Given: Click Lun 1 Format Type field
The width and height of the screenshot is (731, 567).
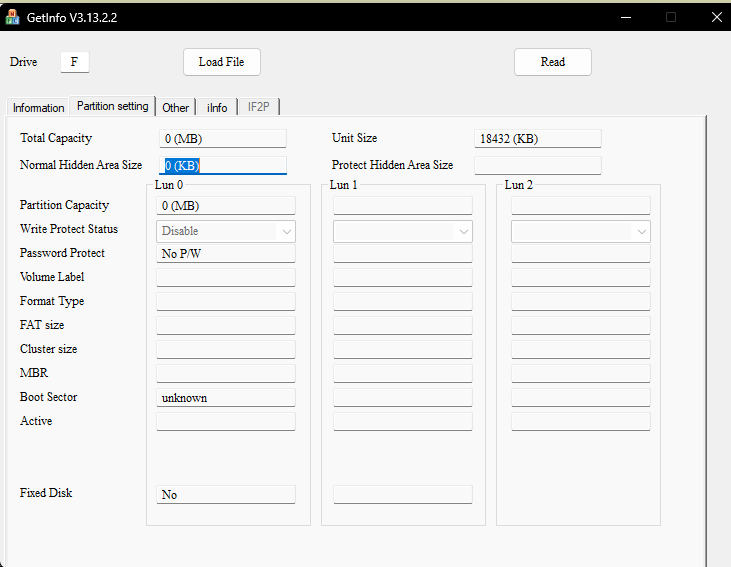Looking at the screenshot, I should click(x=403, y=302).
